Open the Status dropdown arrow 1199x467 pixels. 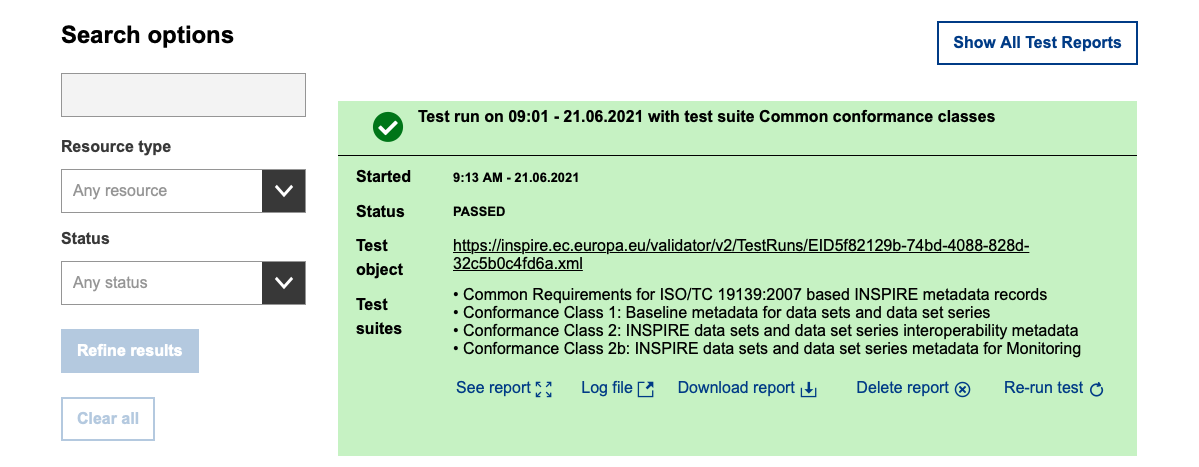coord(283,283)
